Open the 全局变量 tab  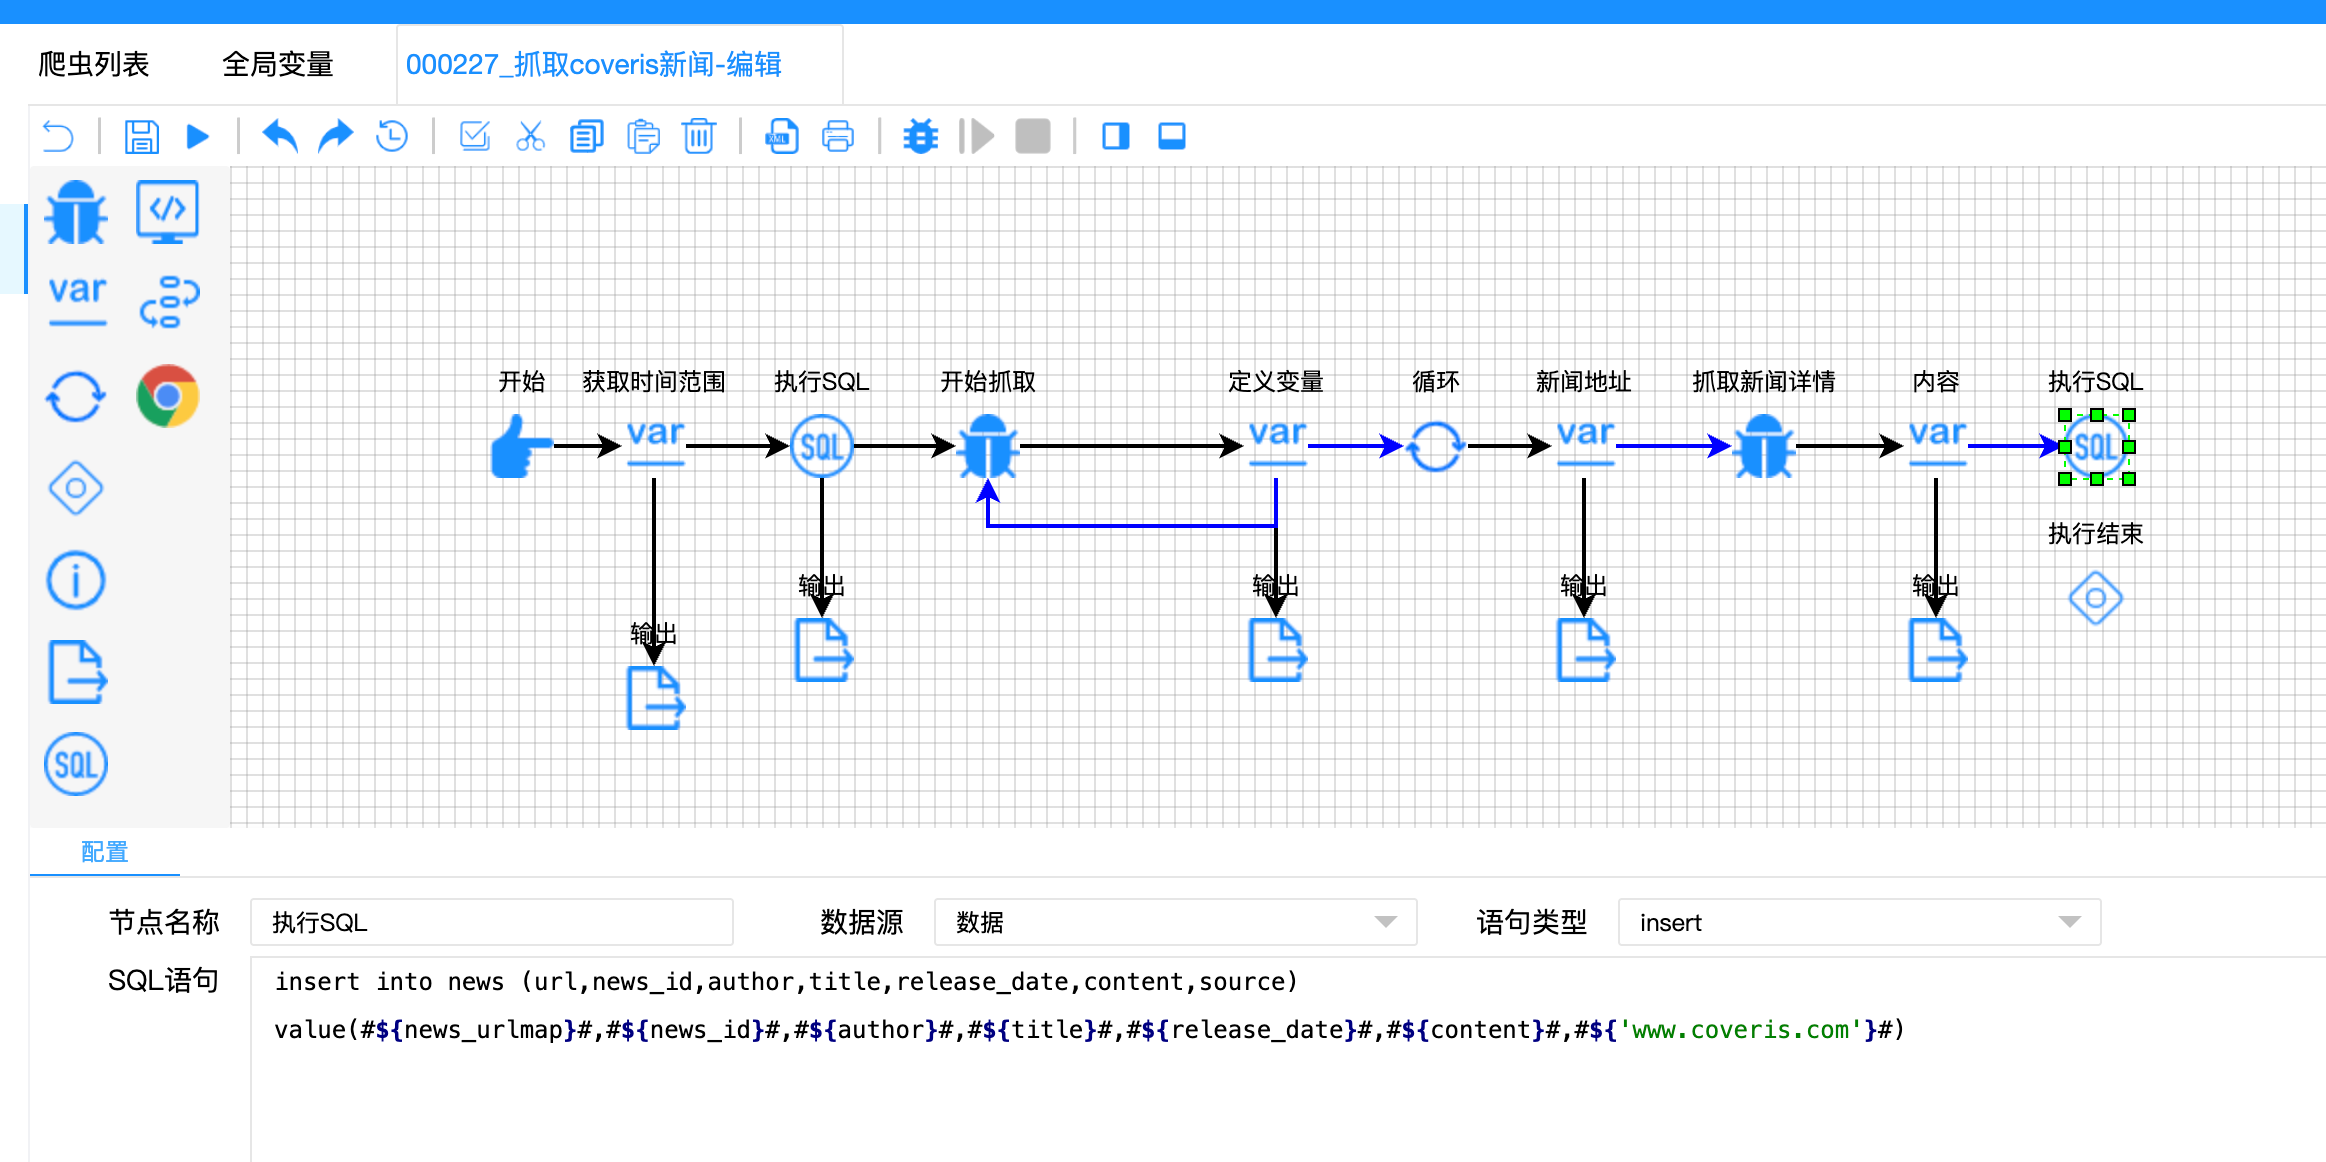[277, 65]
